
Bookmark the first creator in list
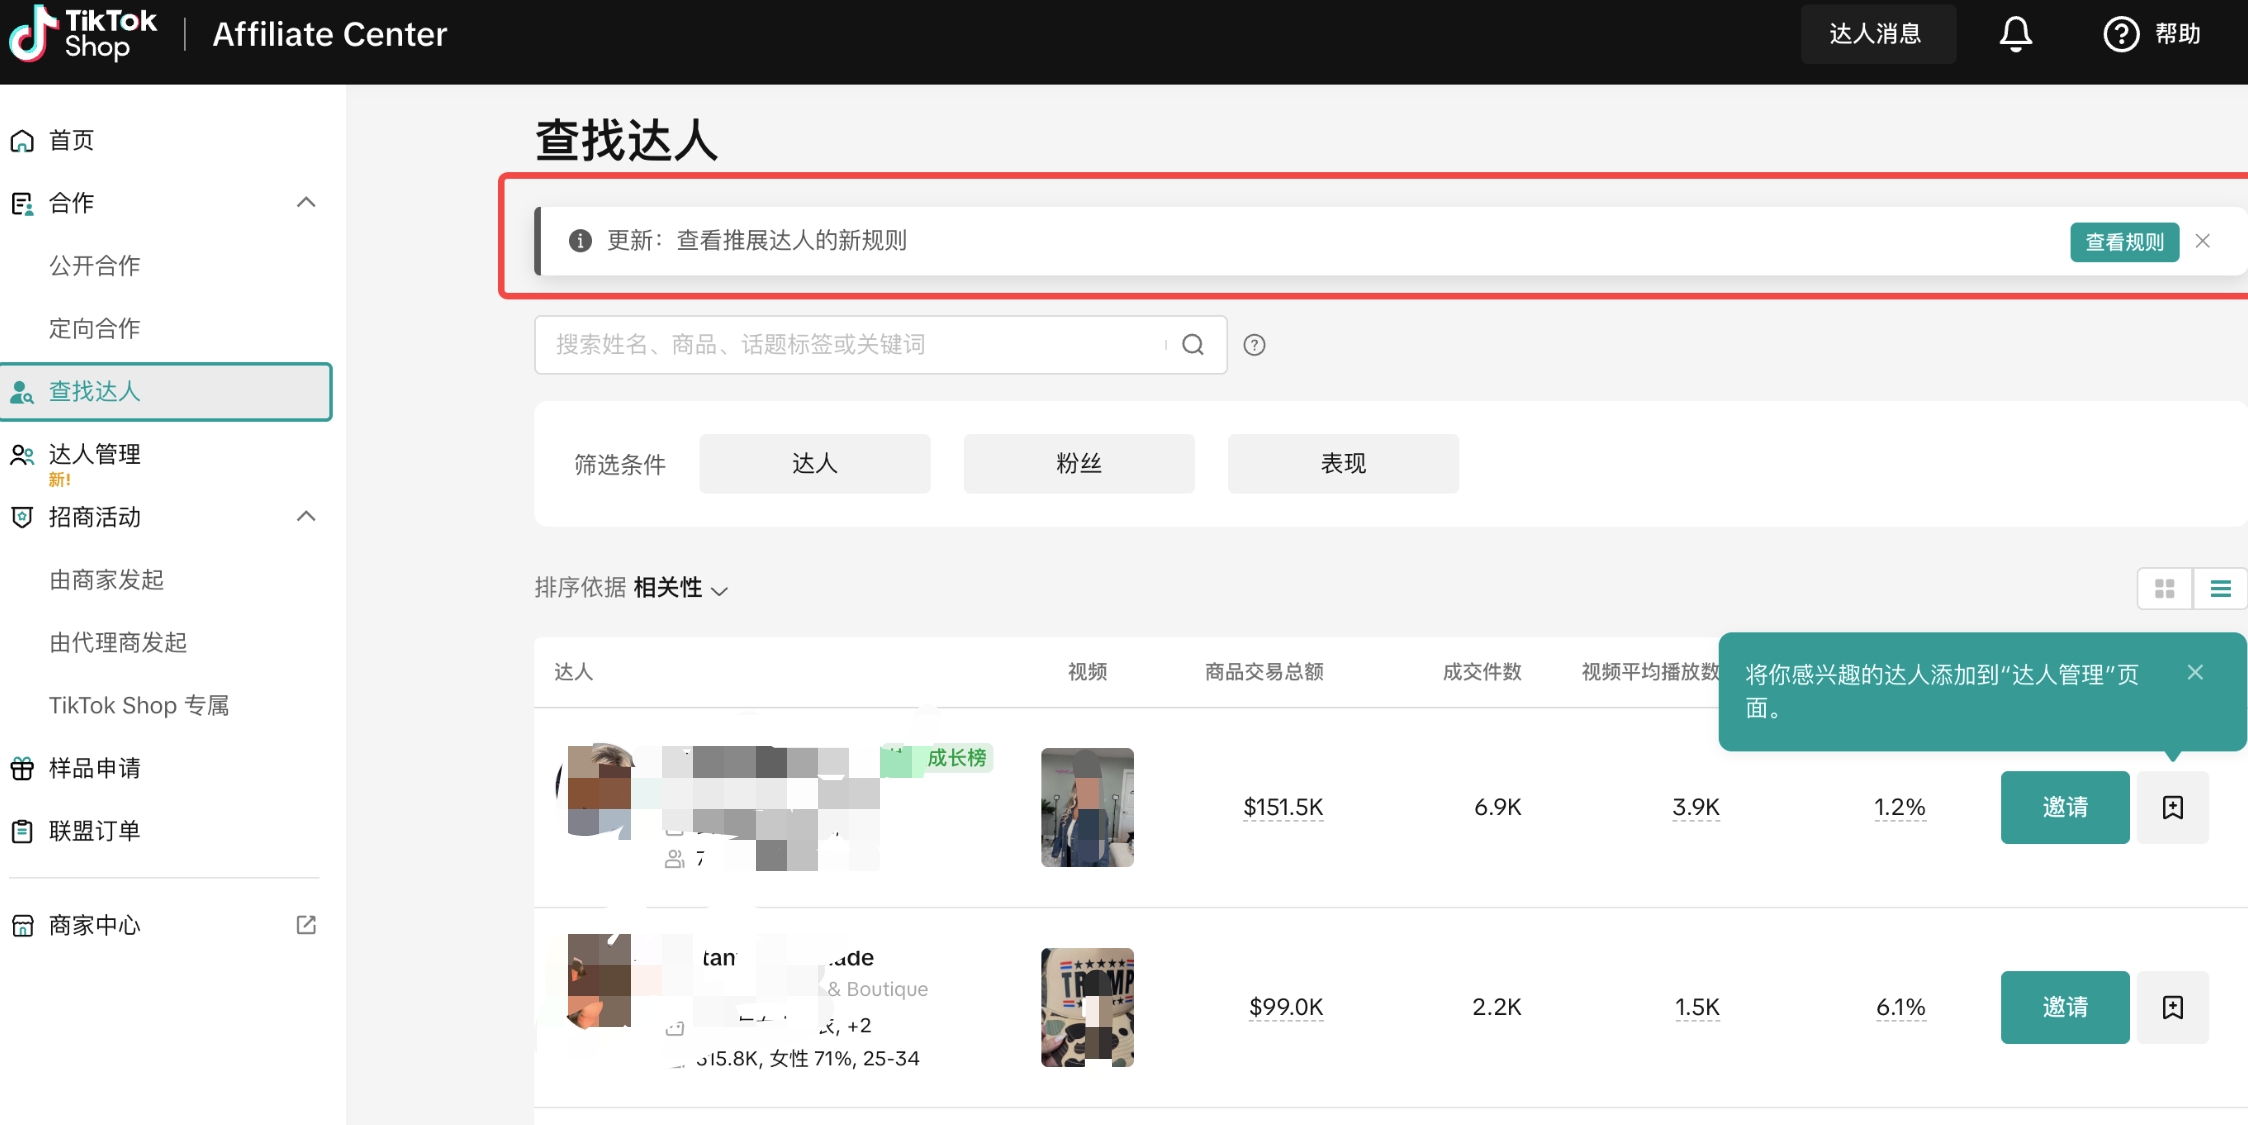pos(2172,807)
